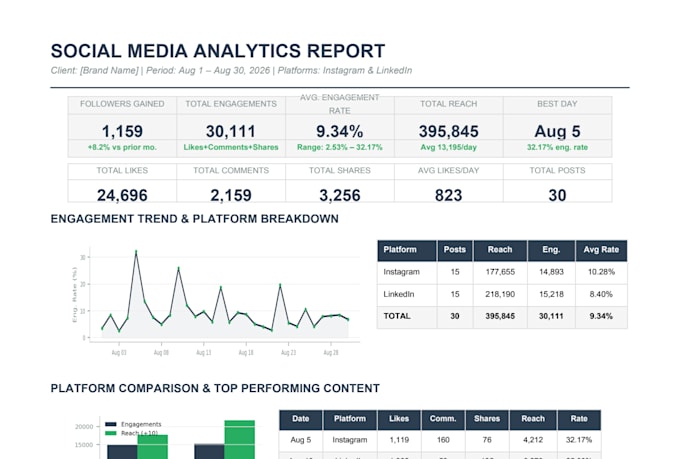Select the +8.2% vs prior mo. note
This screenshot has height=459, width=680.
(122, 147)
